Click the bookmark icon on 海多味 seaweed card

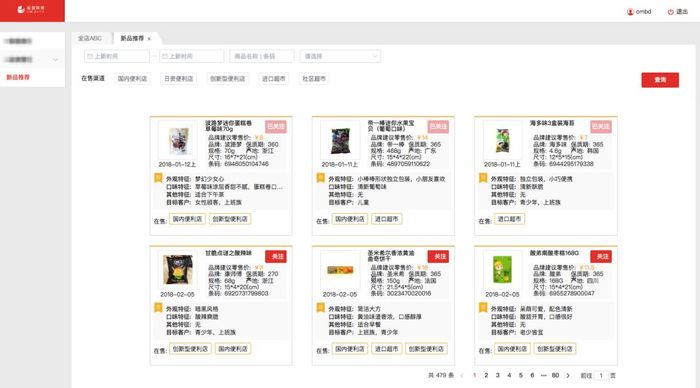pos(483,178)
